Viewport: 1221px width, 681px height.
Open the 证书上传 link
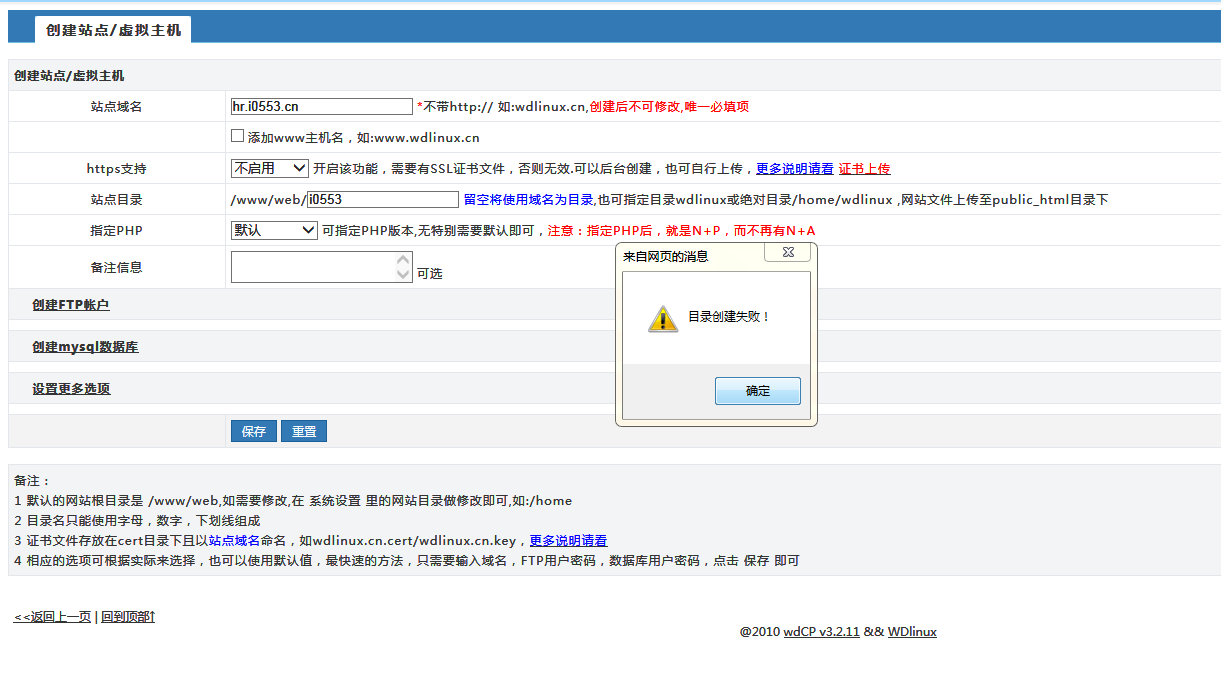pos(864,169)
